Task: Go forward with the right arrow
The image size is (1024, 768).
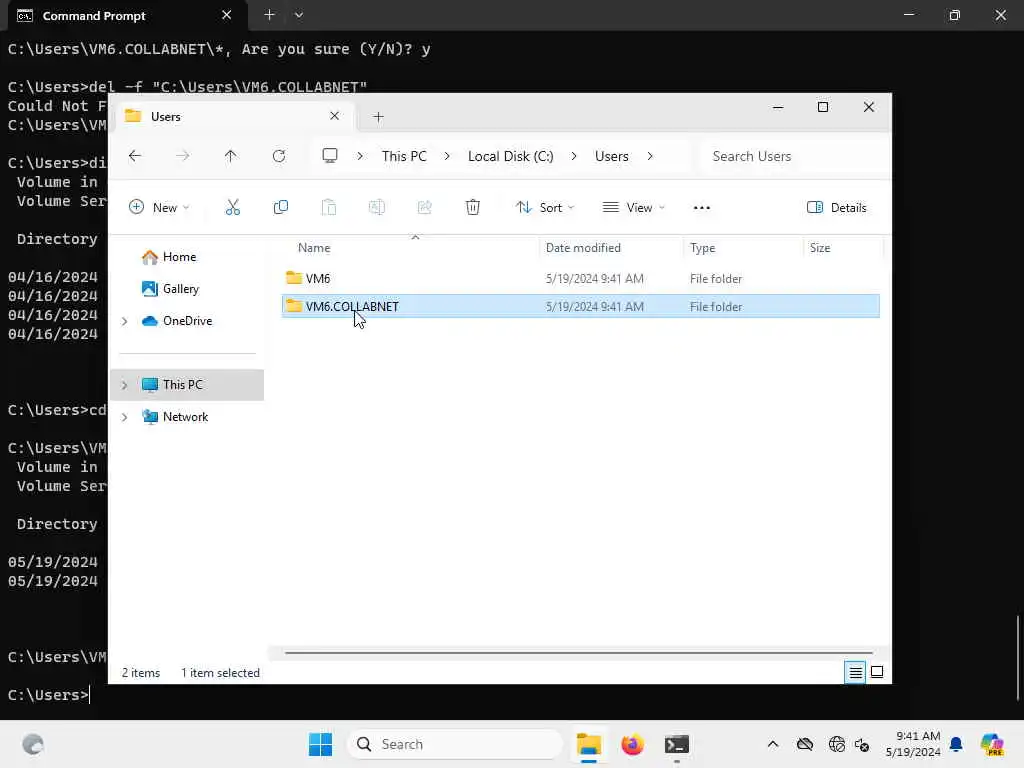Action: (x=183, y=156)
